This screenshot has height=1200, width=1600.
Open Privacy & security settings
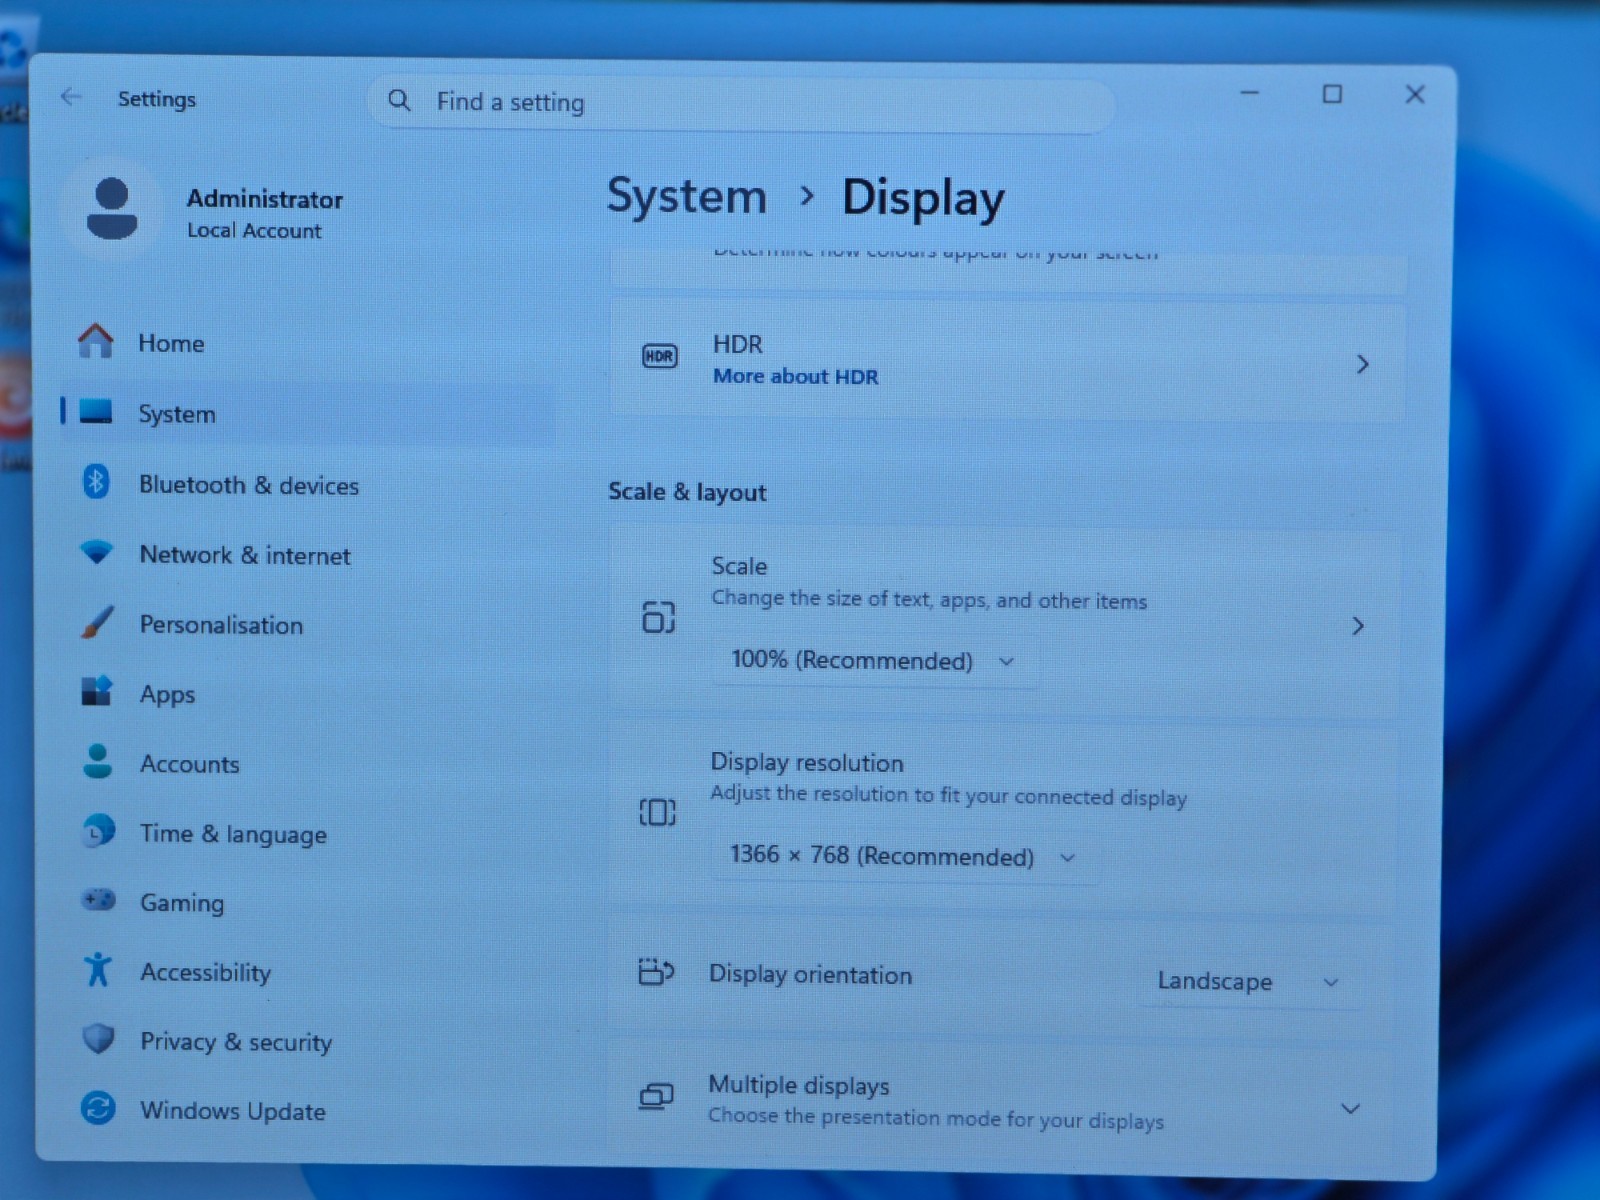(x=305, y=1041)
